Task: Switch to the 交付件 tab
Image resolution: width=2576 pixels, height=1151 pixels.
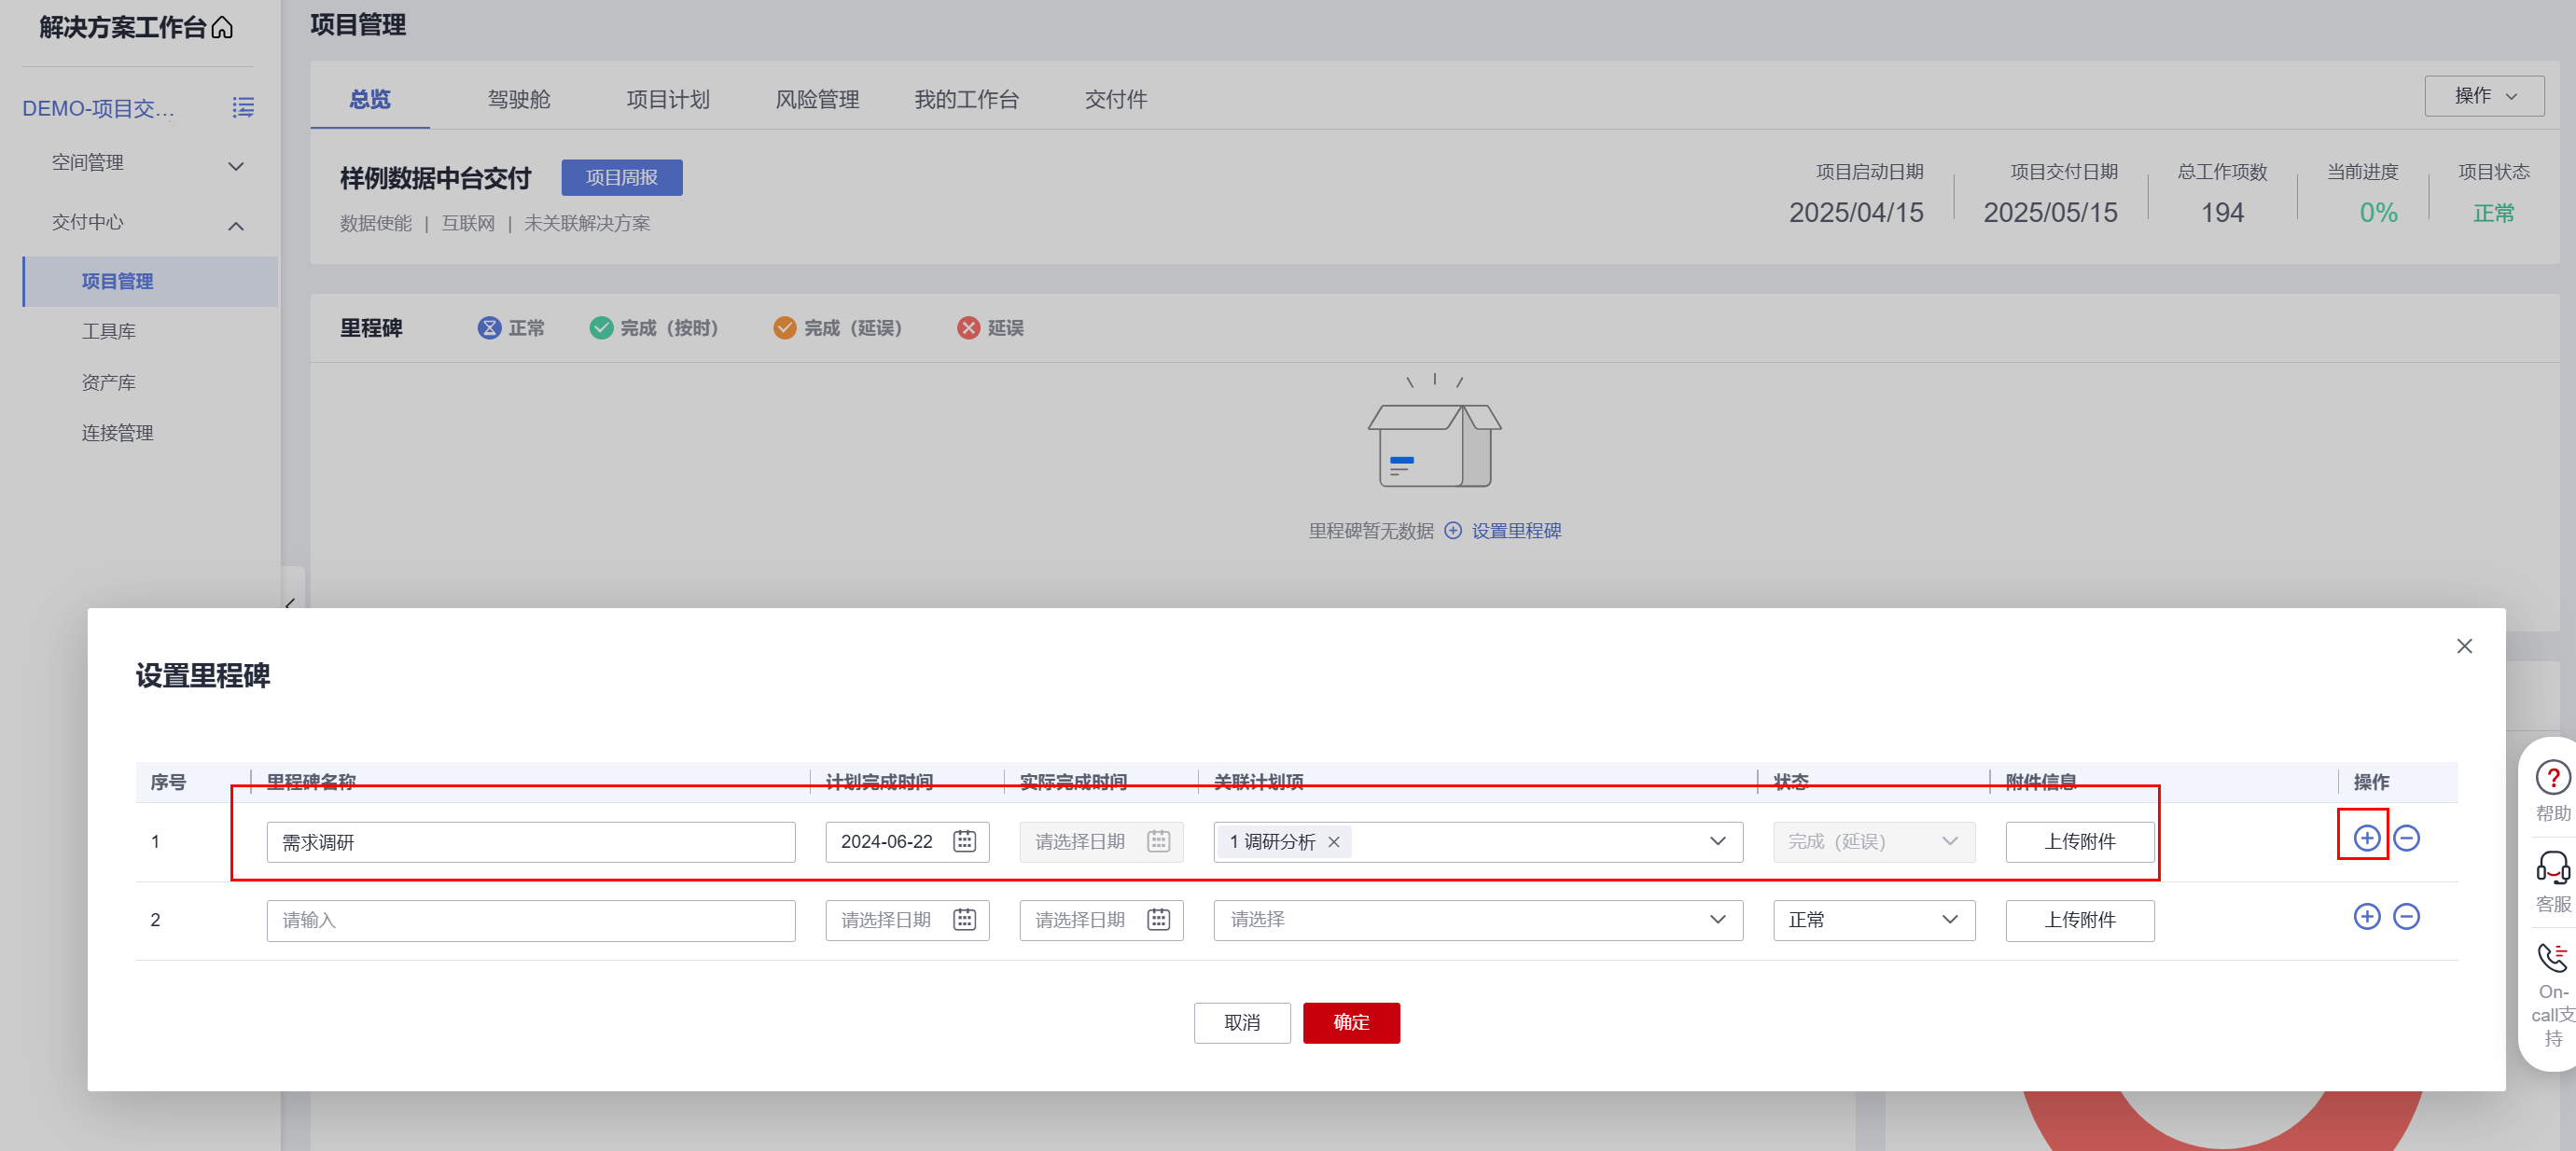Action: 1116,99
